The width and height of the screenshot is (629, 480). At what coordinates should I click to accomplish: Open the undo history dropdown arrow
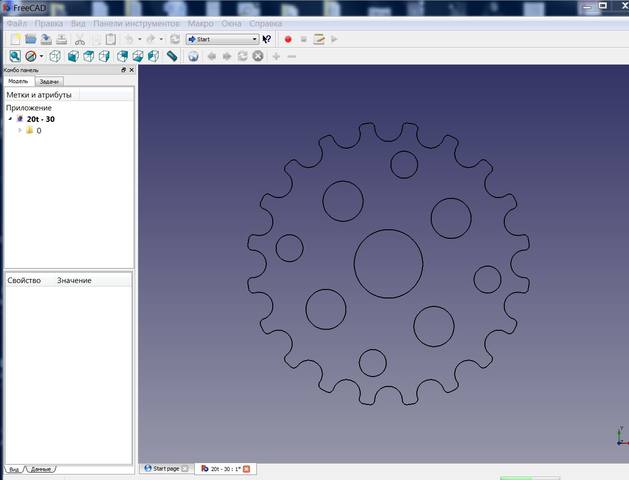click(140, 39)
